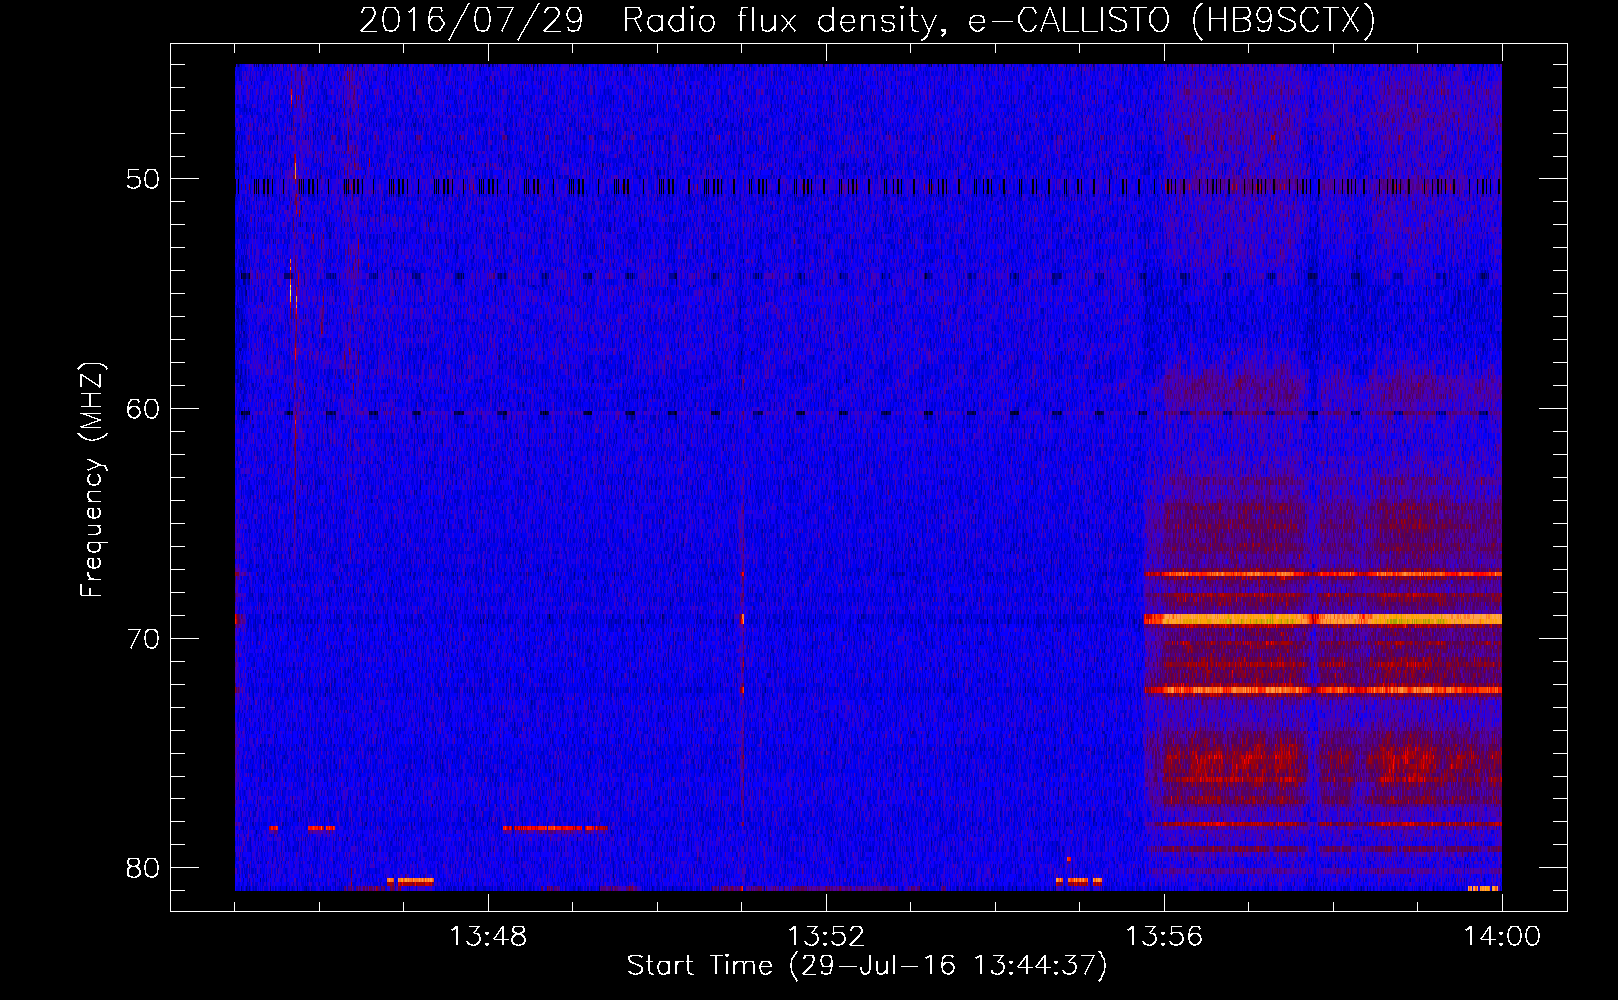Select the 'Frequency (MHZ)' y-axis label

92,480
